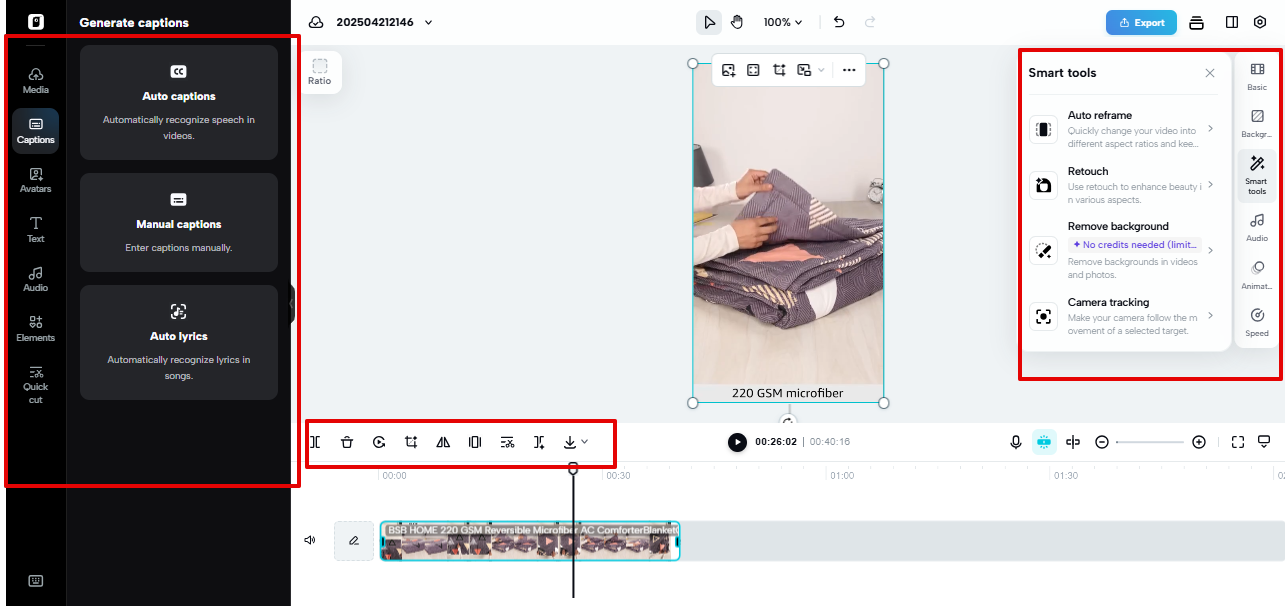This screenshot has width=1288, height=606.
Task: Delete the selected clip with trash icon
Action: 346,442
